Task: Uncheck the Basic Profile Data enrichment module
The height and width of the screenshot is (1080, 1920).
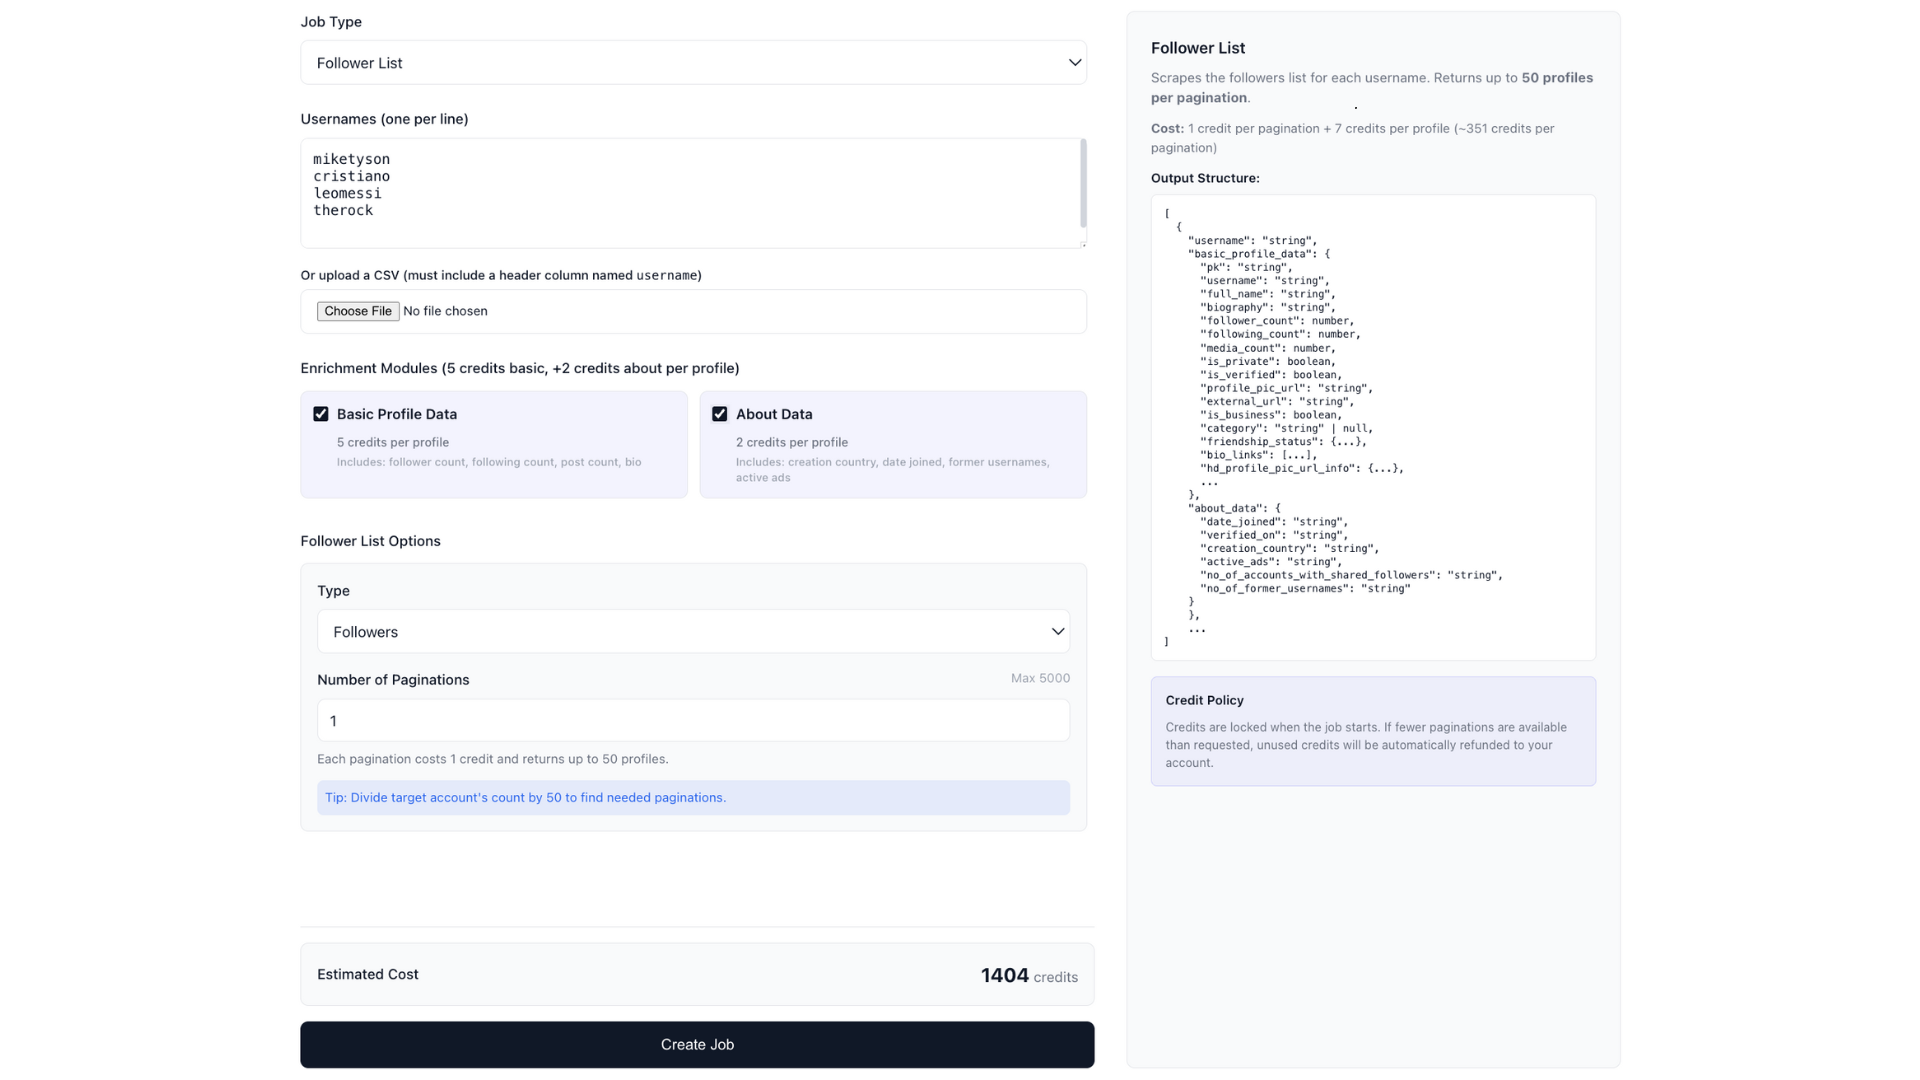Action: [x=320, y=413]
